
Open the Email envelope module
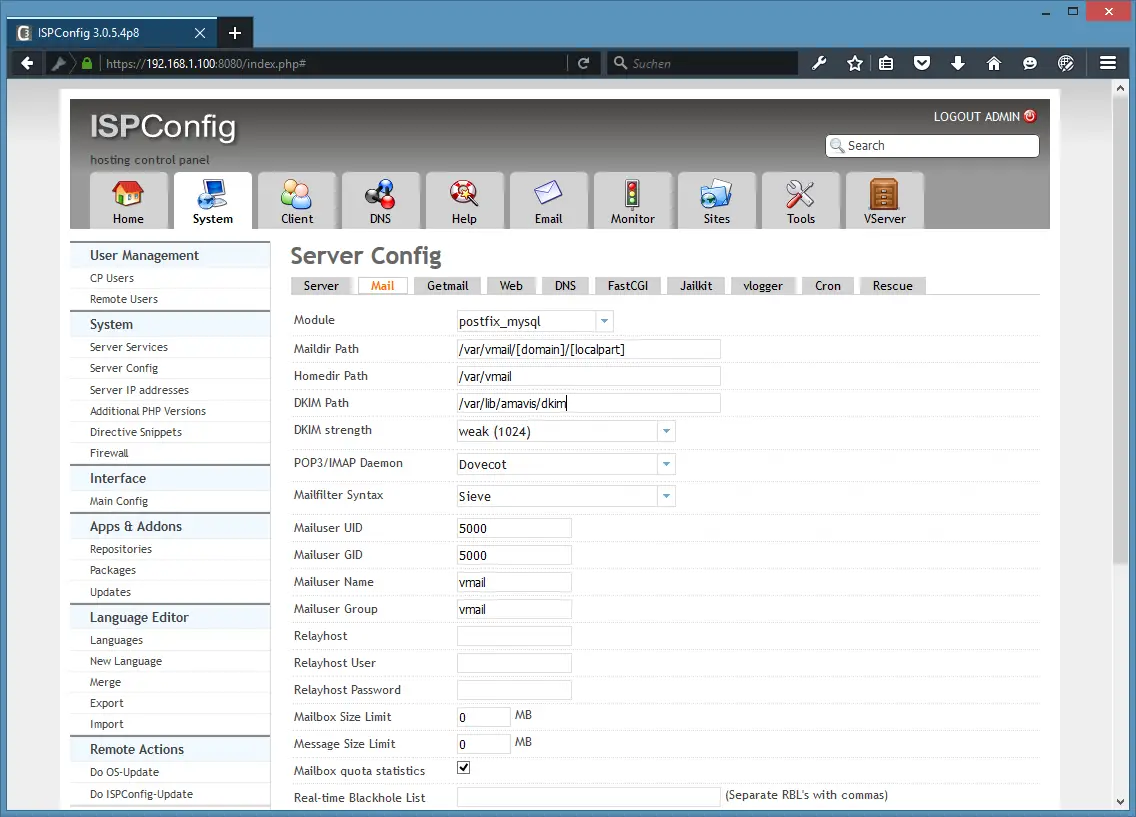click(x=548, y=201)
